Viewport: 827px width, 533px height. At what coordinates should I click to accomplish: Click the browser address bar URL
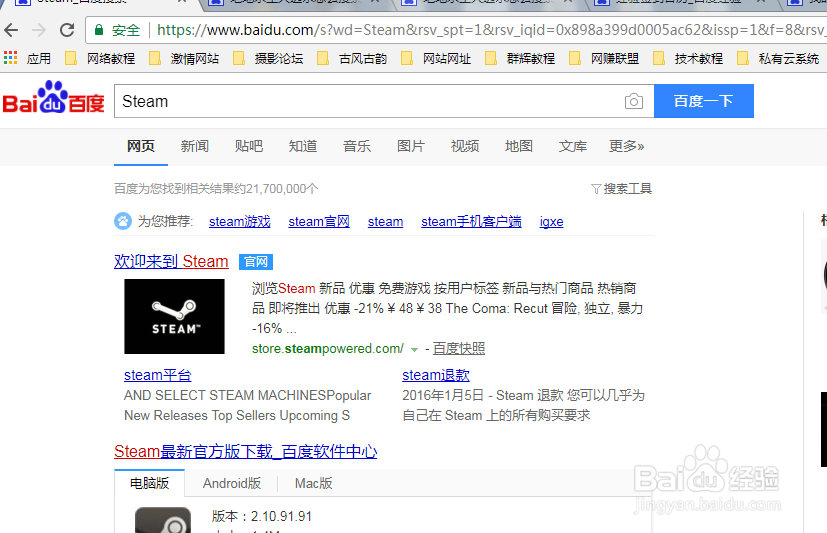point(491,30)
